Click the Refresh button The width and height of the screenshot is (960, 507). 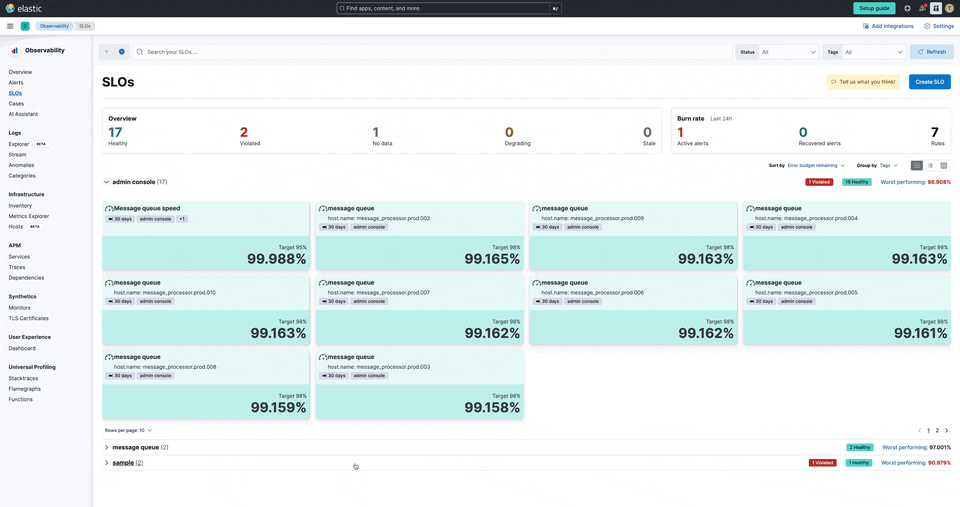pyautogui.click(x=931, y=51)
